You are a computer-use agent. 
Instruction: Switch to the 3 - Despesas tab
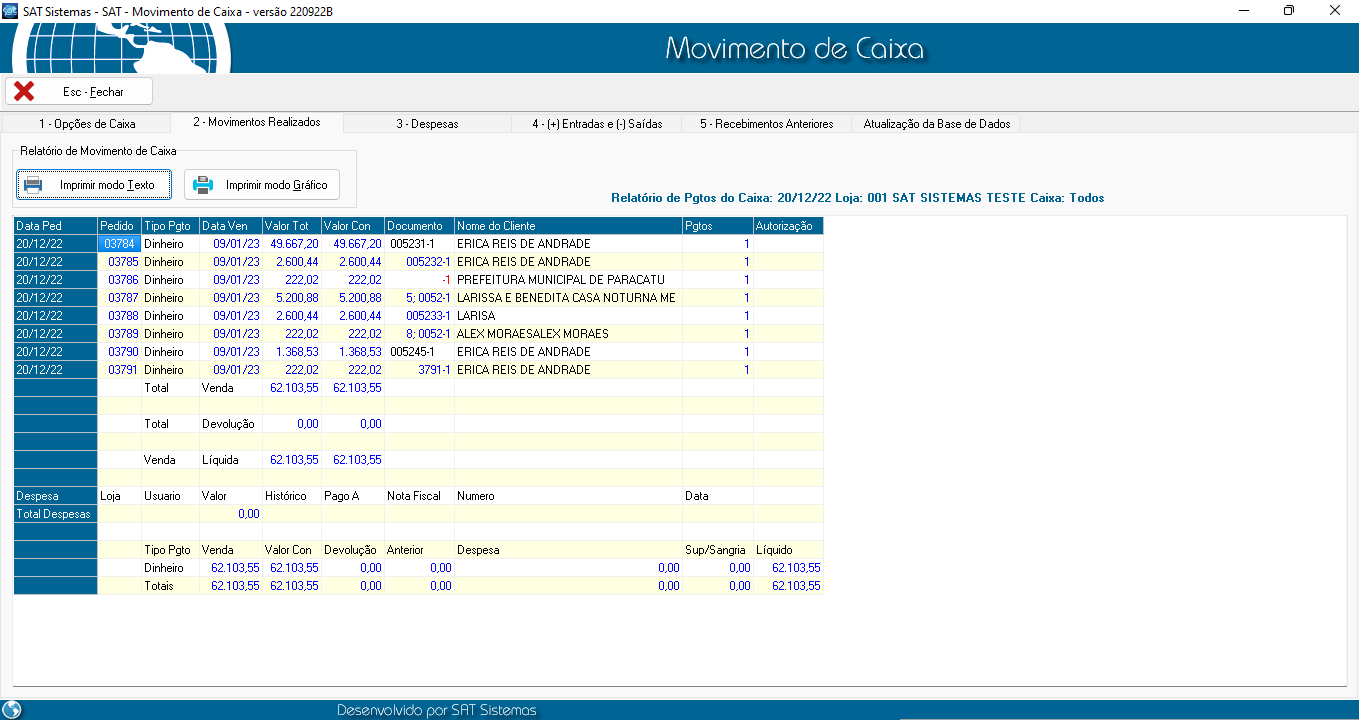(427, 124)
